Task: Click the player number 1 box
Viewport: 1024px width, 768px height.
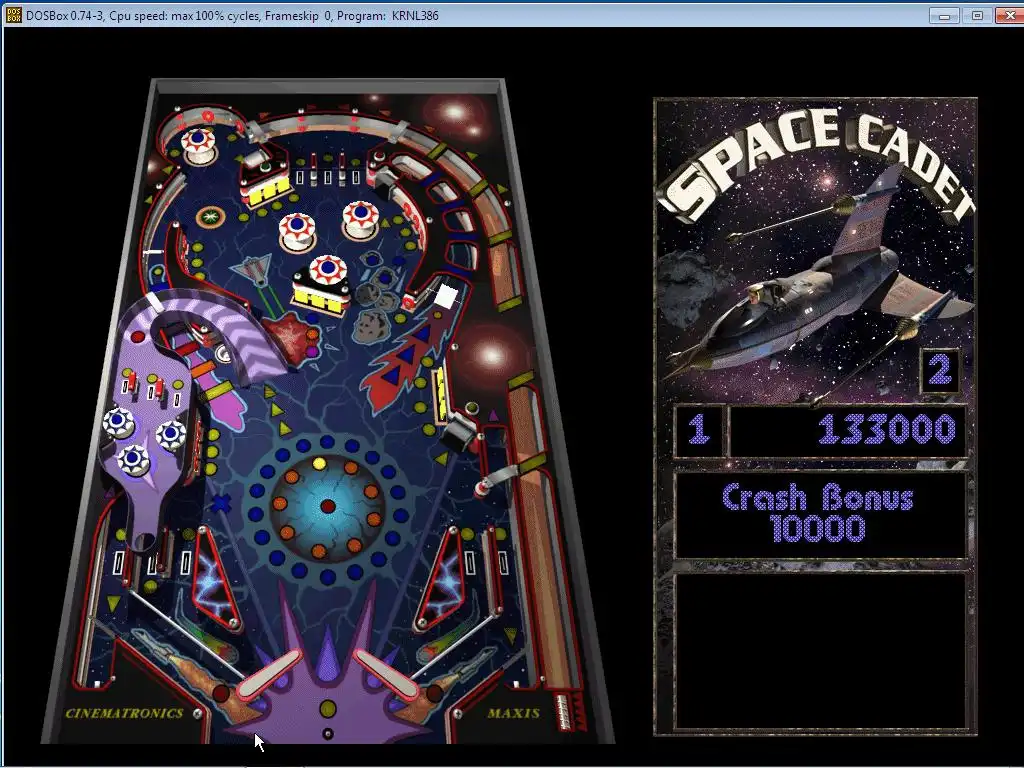Action: [699, 430]
